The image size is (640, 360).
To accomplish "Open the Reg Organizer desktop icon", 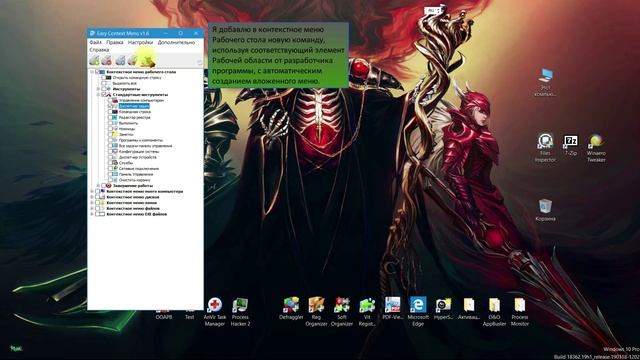I will click(316, 312).
